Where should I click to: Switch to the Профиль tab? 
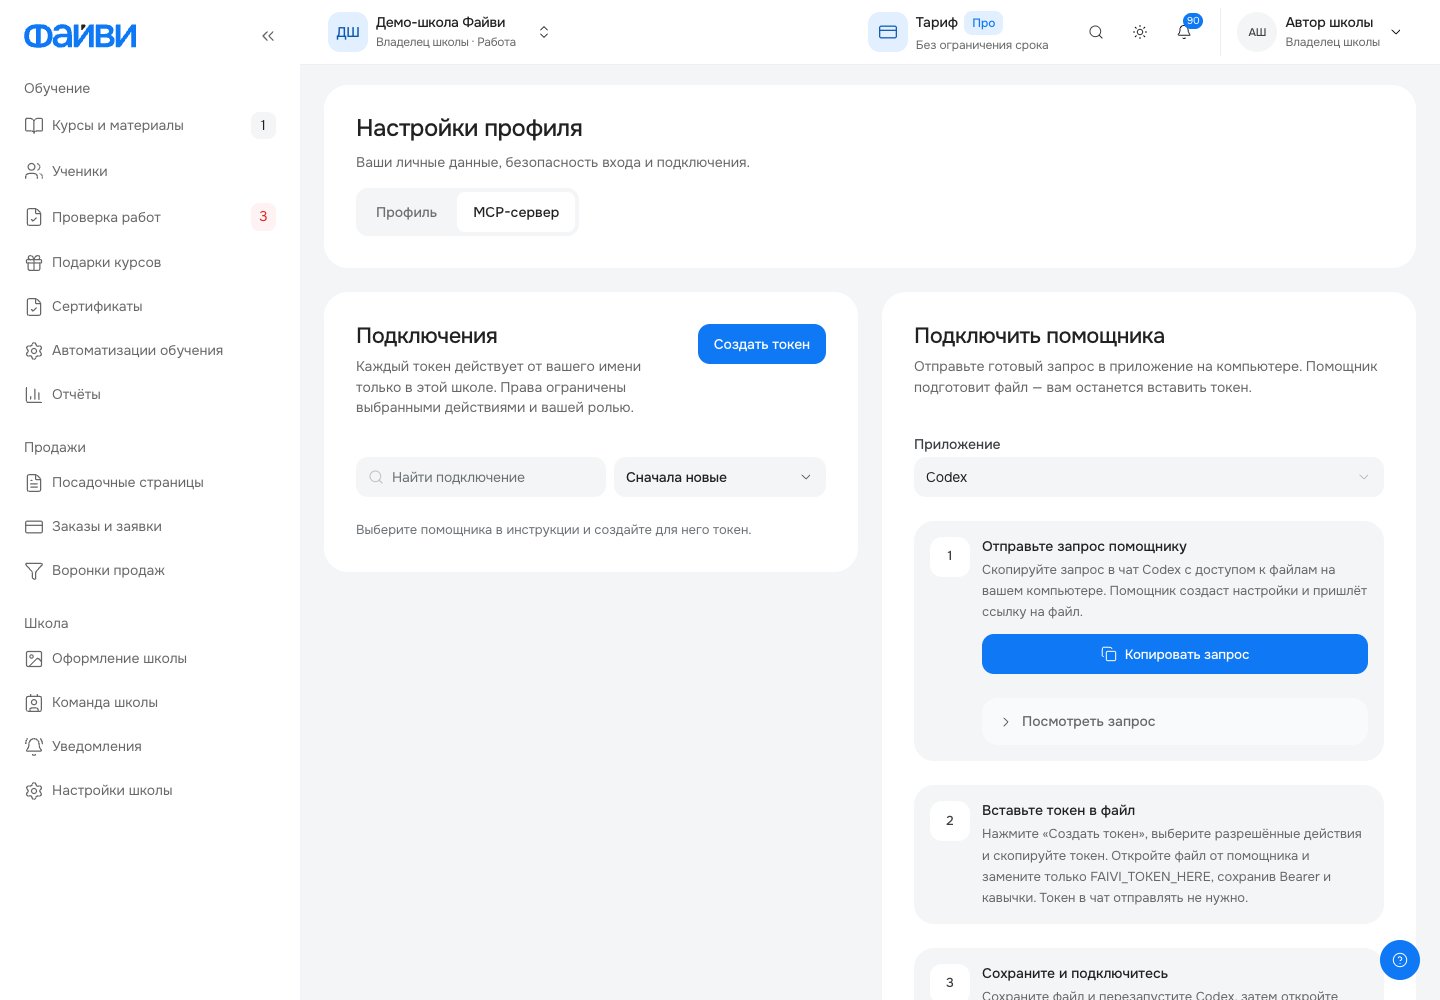tap(407, 212)
